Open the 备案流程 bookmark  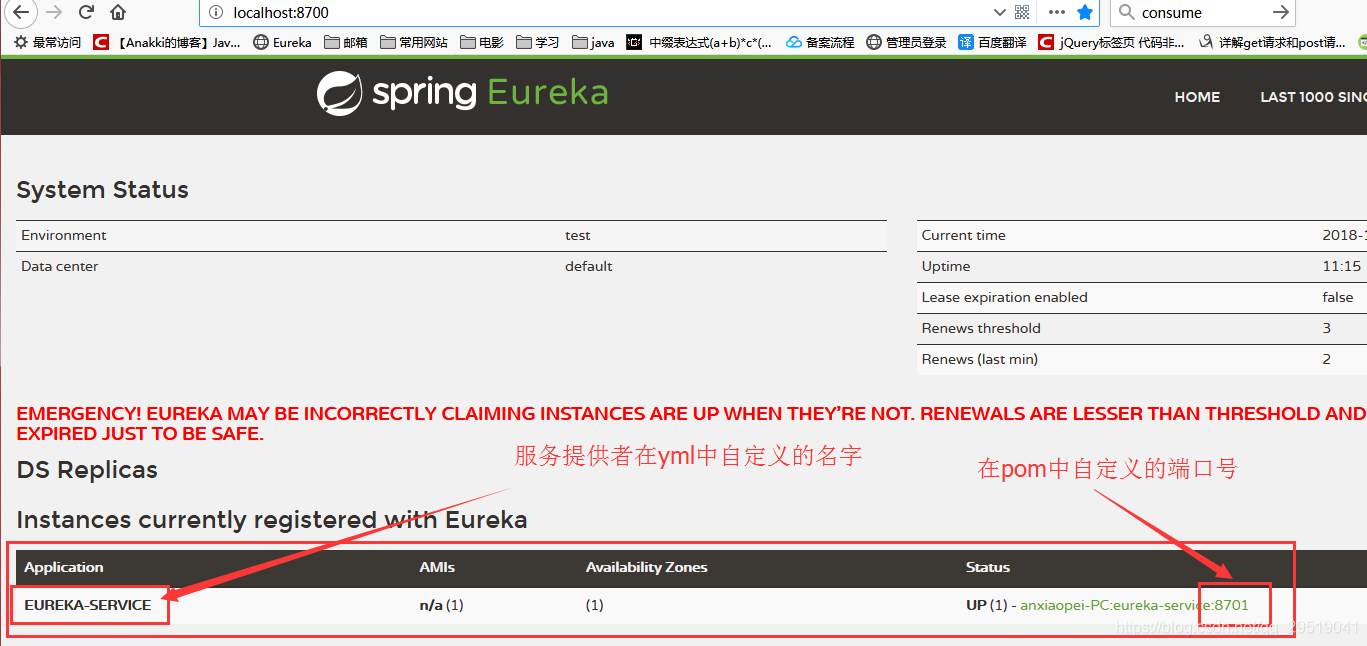point(820,42)
